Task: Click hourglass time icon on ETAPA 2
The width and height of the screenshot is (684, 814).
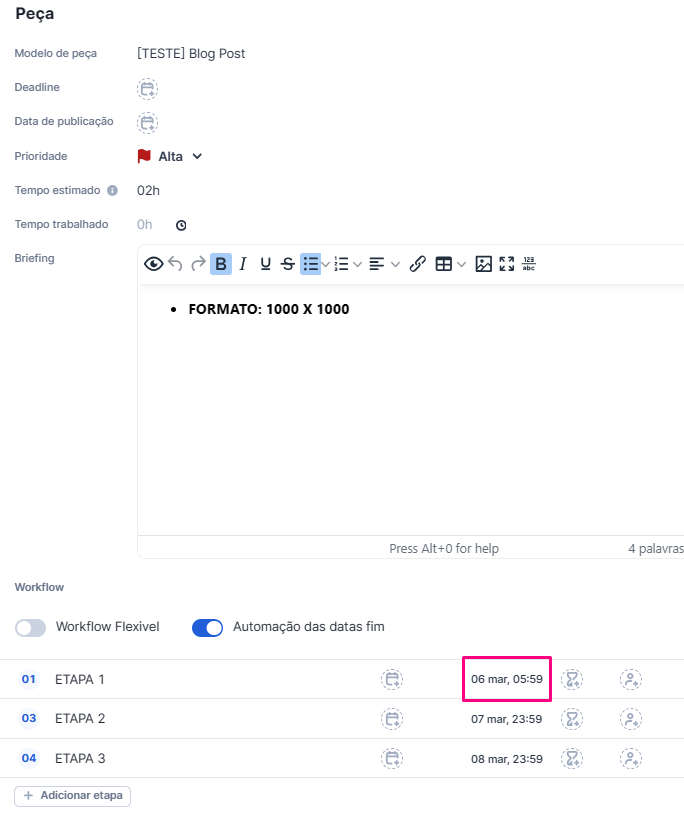Action: (x=572, y=719)
